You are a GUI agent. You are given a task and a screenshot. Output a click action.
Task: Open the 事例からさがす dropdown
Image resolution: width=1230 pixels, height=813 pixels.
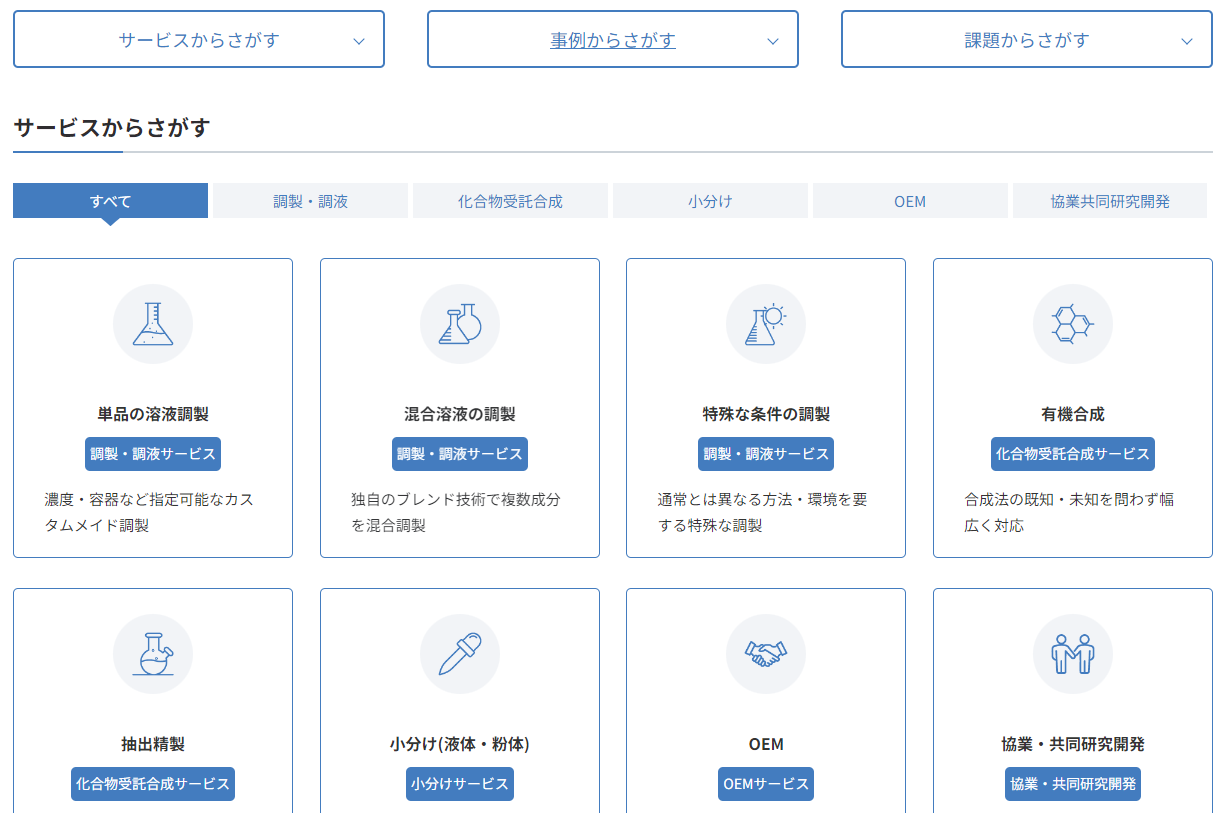(x=613, y=40)
